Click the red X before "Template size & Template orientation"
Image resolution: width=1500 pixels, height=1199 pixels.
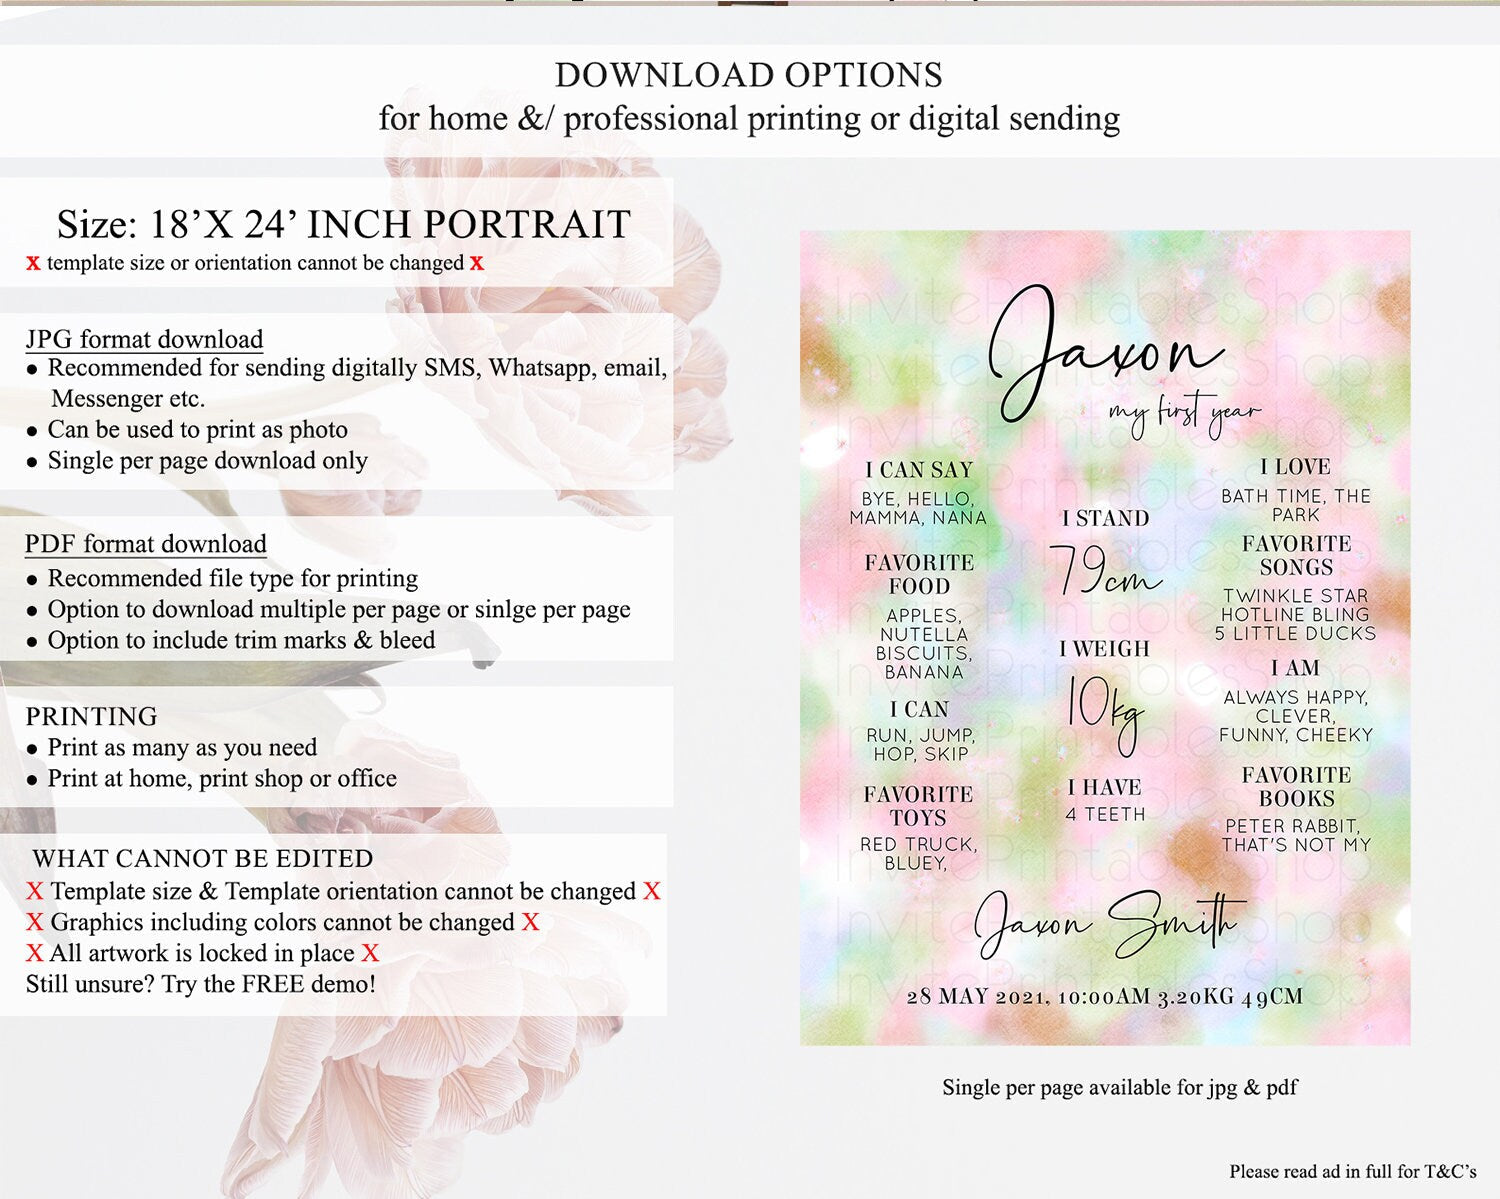[35, 891]
